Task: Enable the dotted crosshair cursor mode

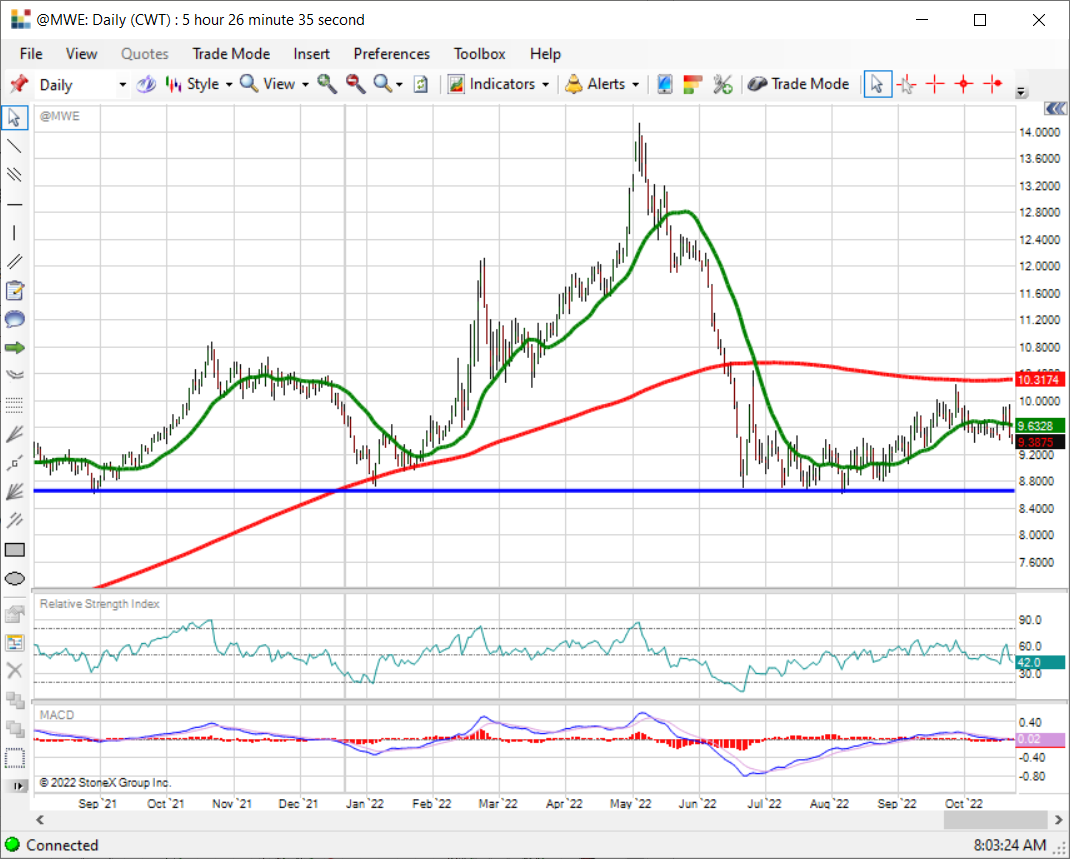Action: coord(907,84)
